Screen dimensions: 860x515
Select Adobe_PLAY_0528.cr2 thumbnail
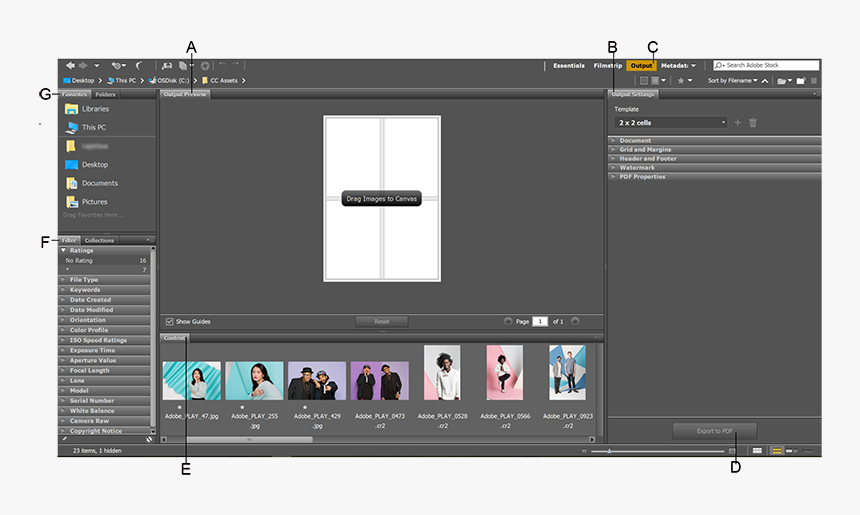(442, 372)
